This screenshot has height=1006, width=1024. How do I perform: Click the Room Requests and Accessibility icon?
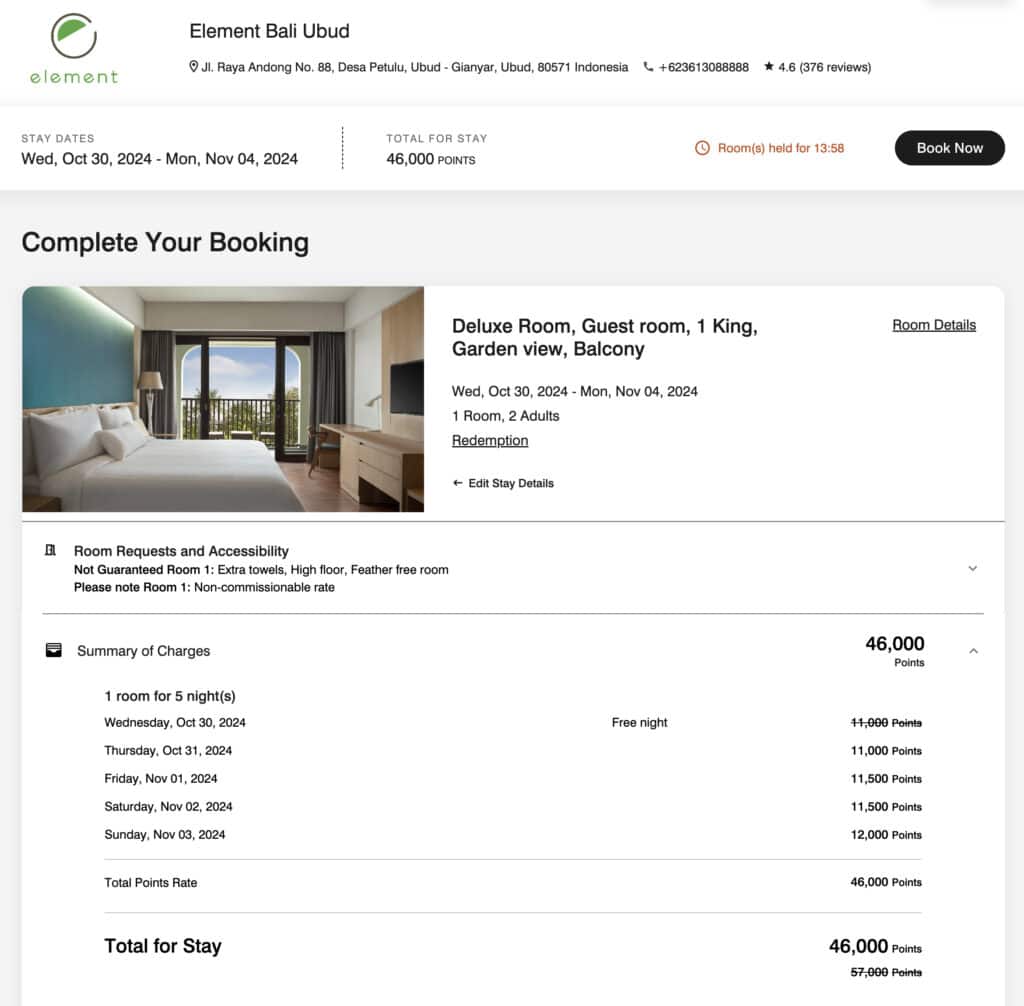(x=51, y=551)
